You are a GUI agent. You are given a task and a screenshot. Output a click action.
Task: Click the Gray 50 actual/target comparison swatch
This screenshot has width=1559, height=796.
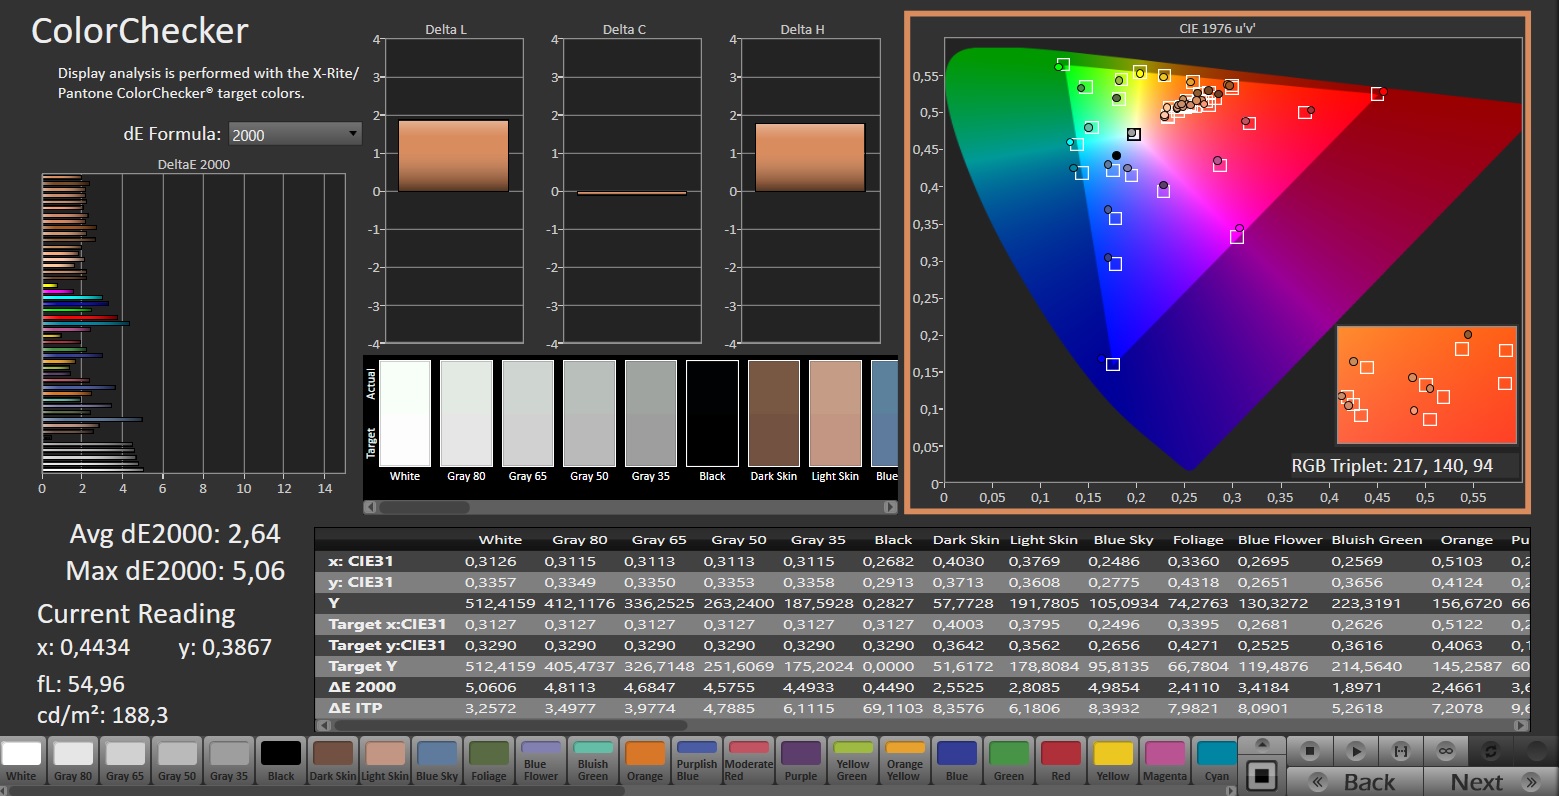coord(589,413)
